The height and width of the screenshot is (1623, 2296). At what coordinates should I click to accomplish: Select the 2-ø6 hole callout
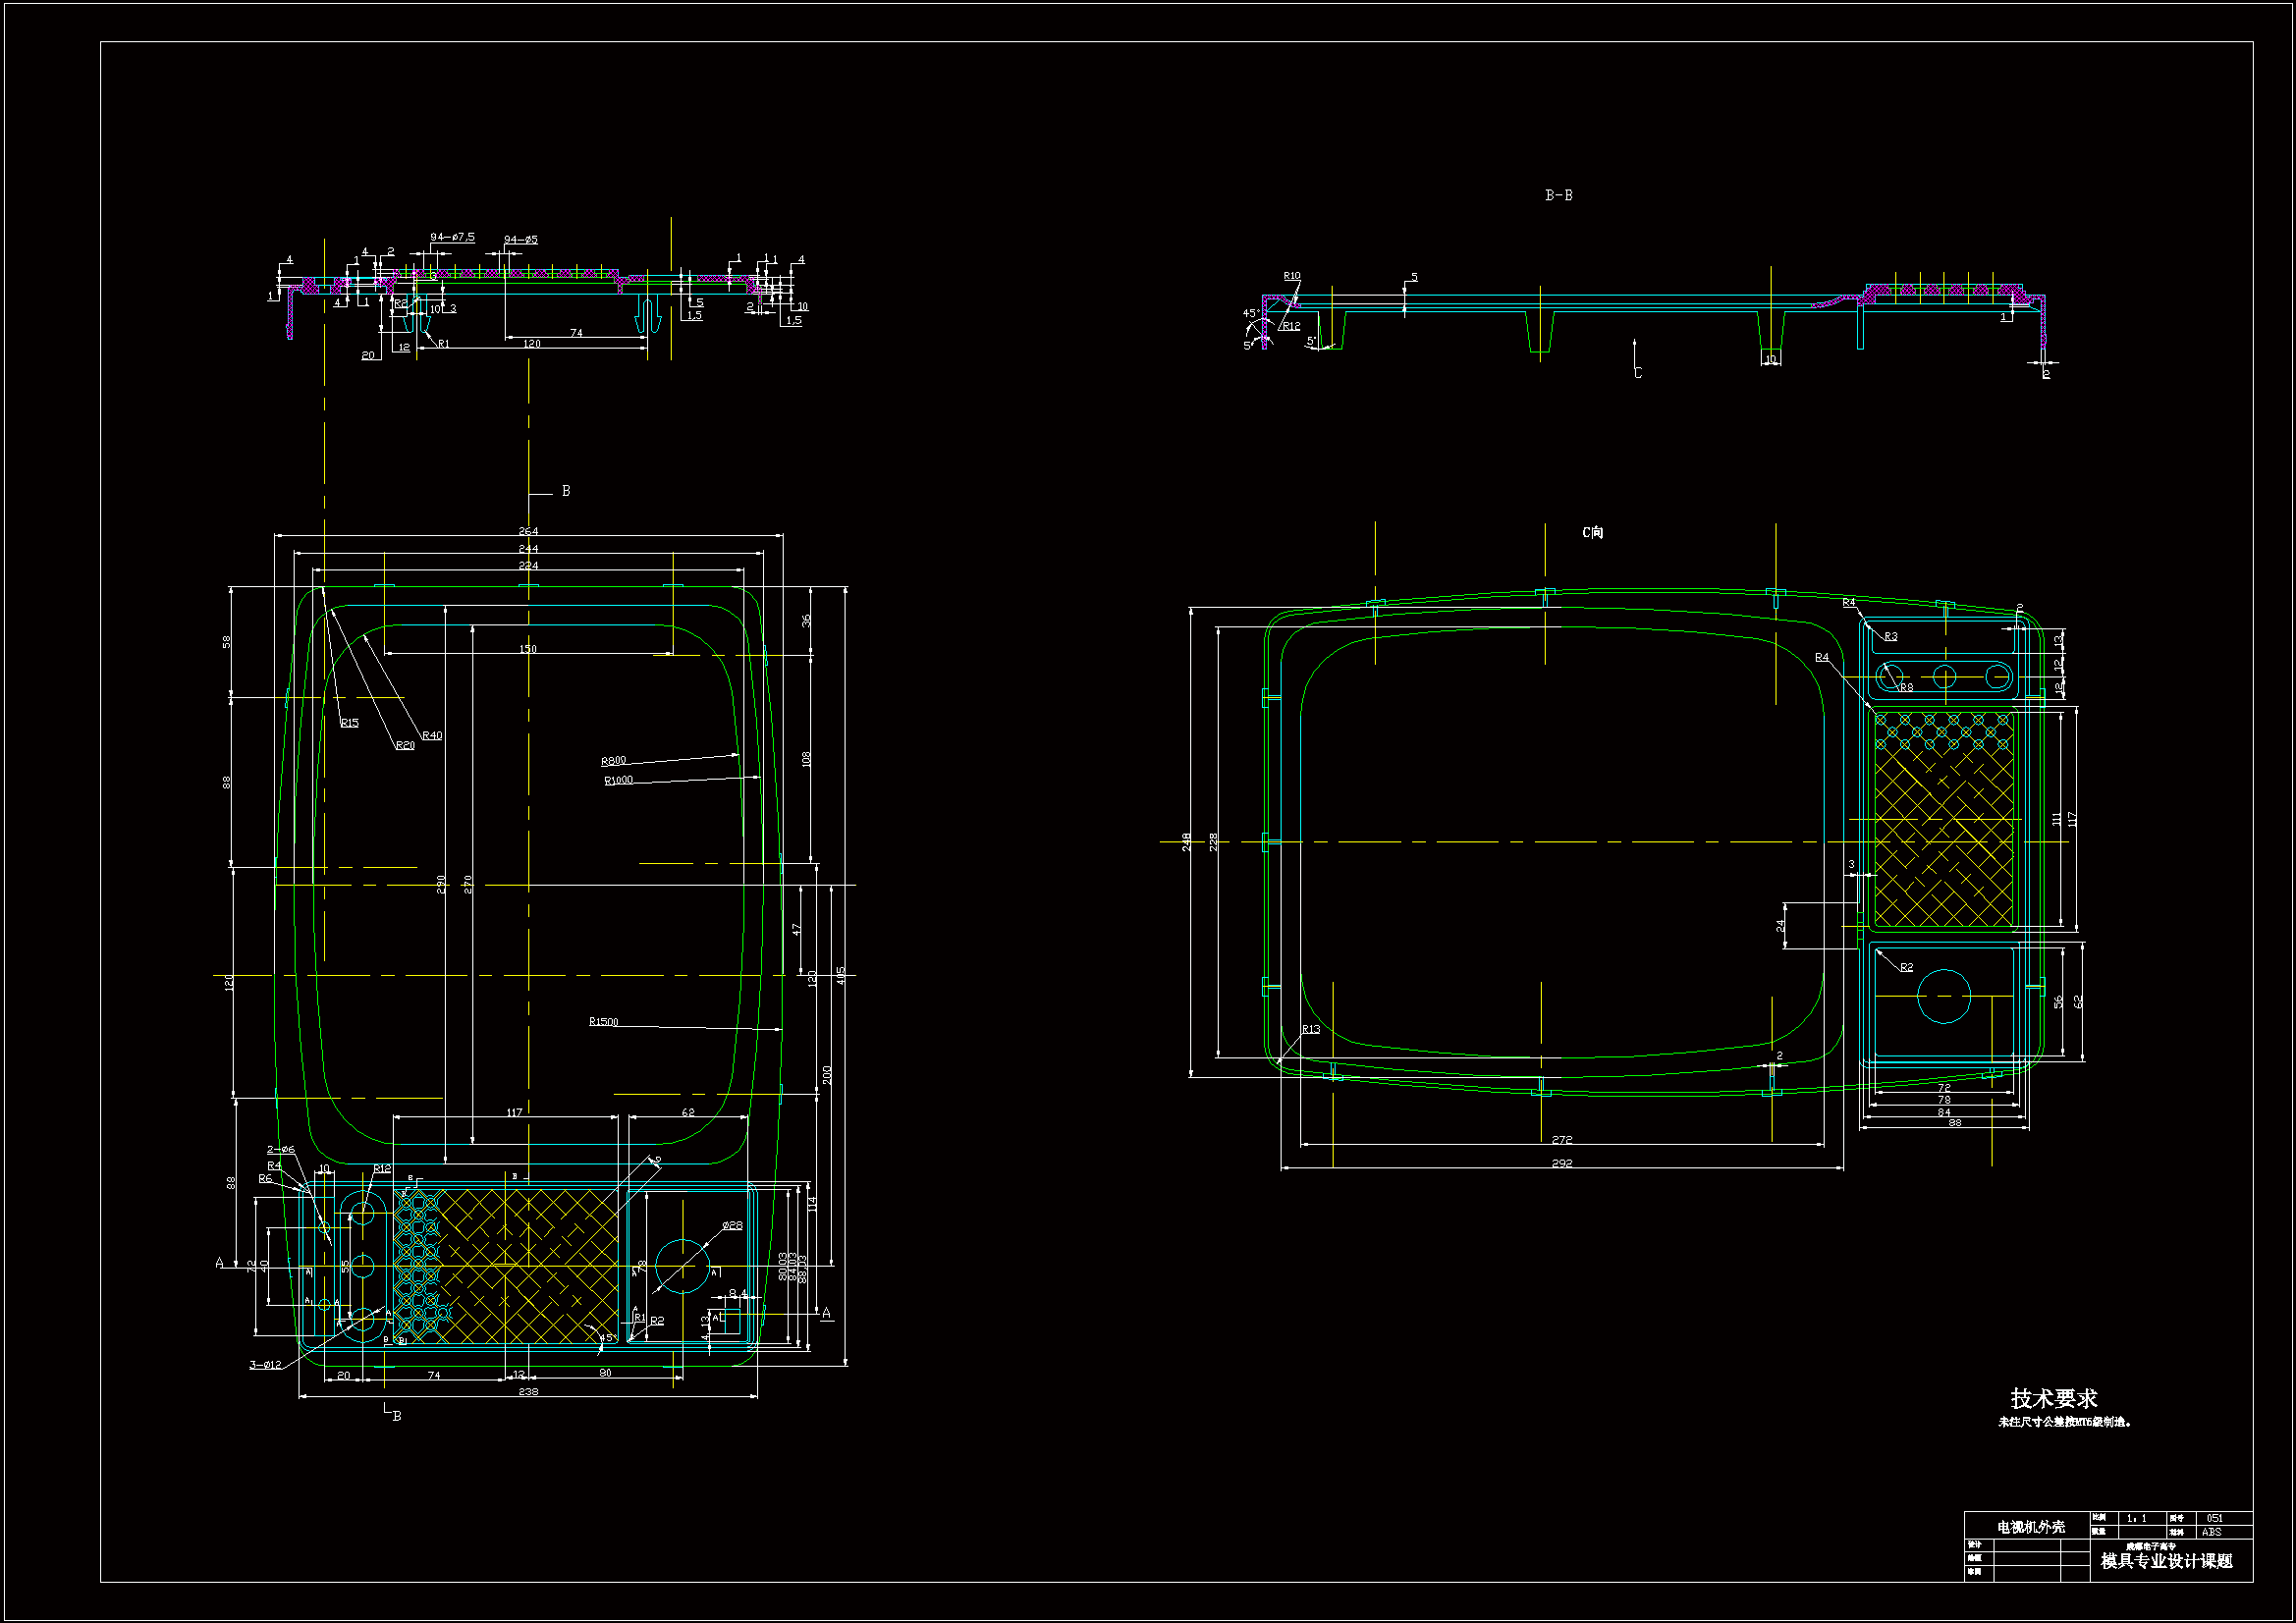pyautogui.click(x=280, y=1149)
